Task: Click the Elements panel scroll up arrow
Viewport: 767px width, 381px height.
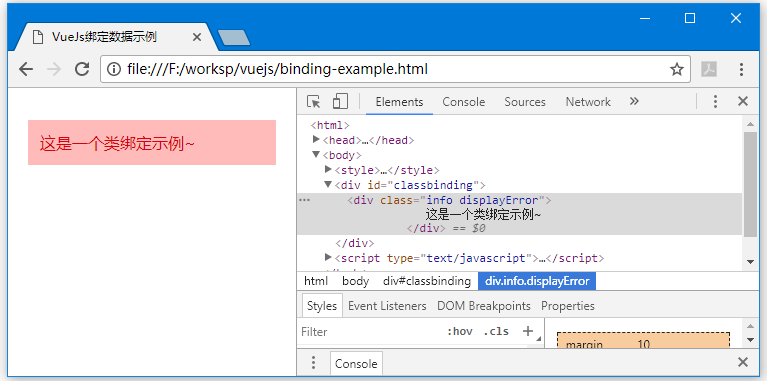Action: [x=750, y=123]
